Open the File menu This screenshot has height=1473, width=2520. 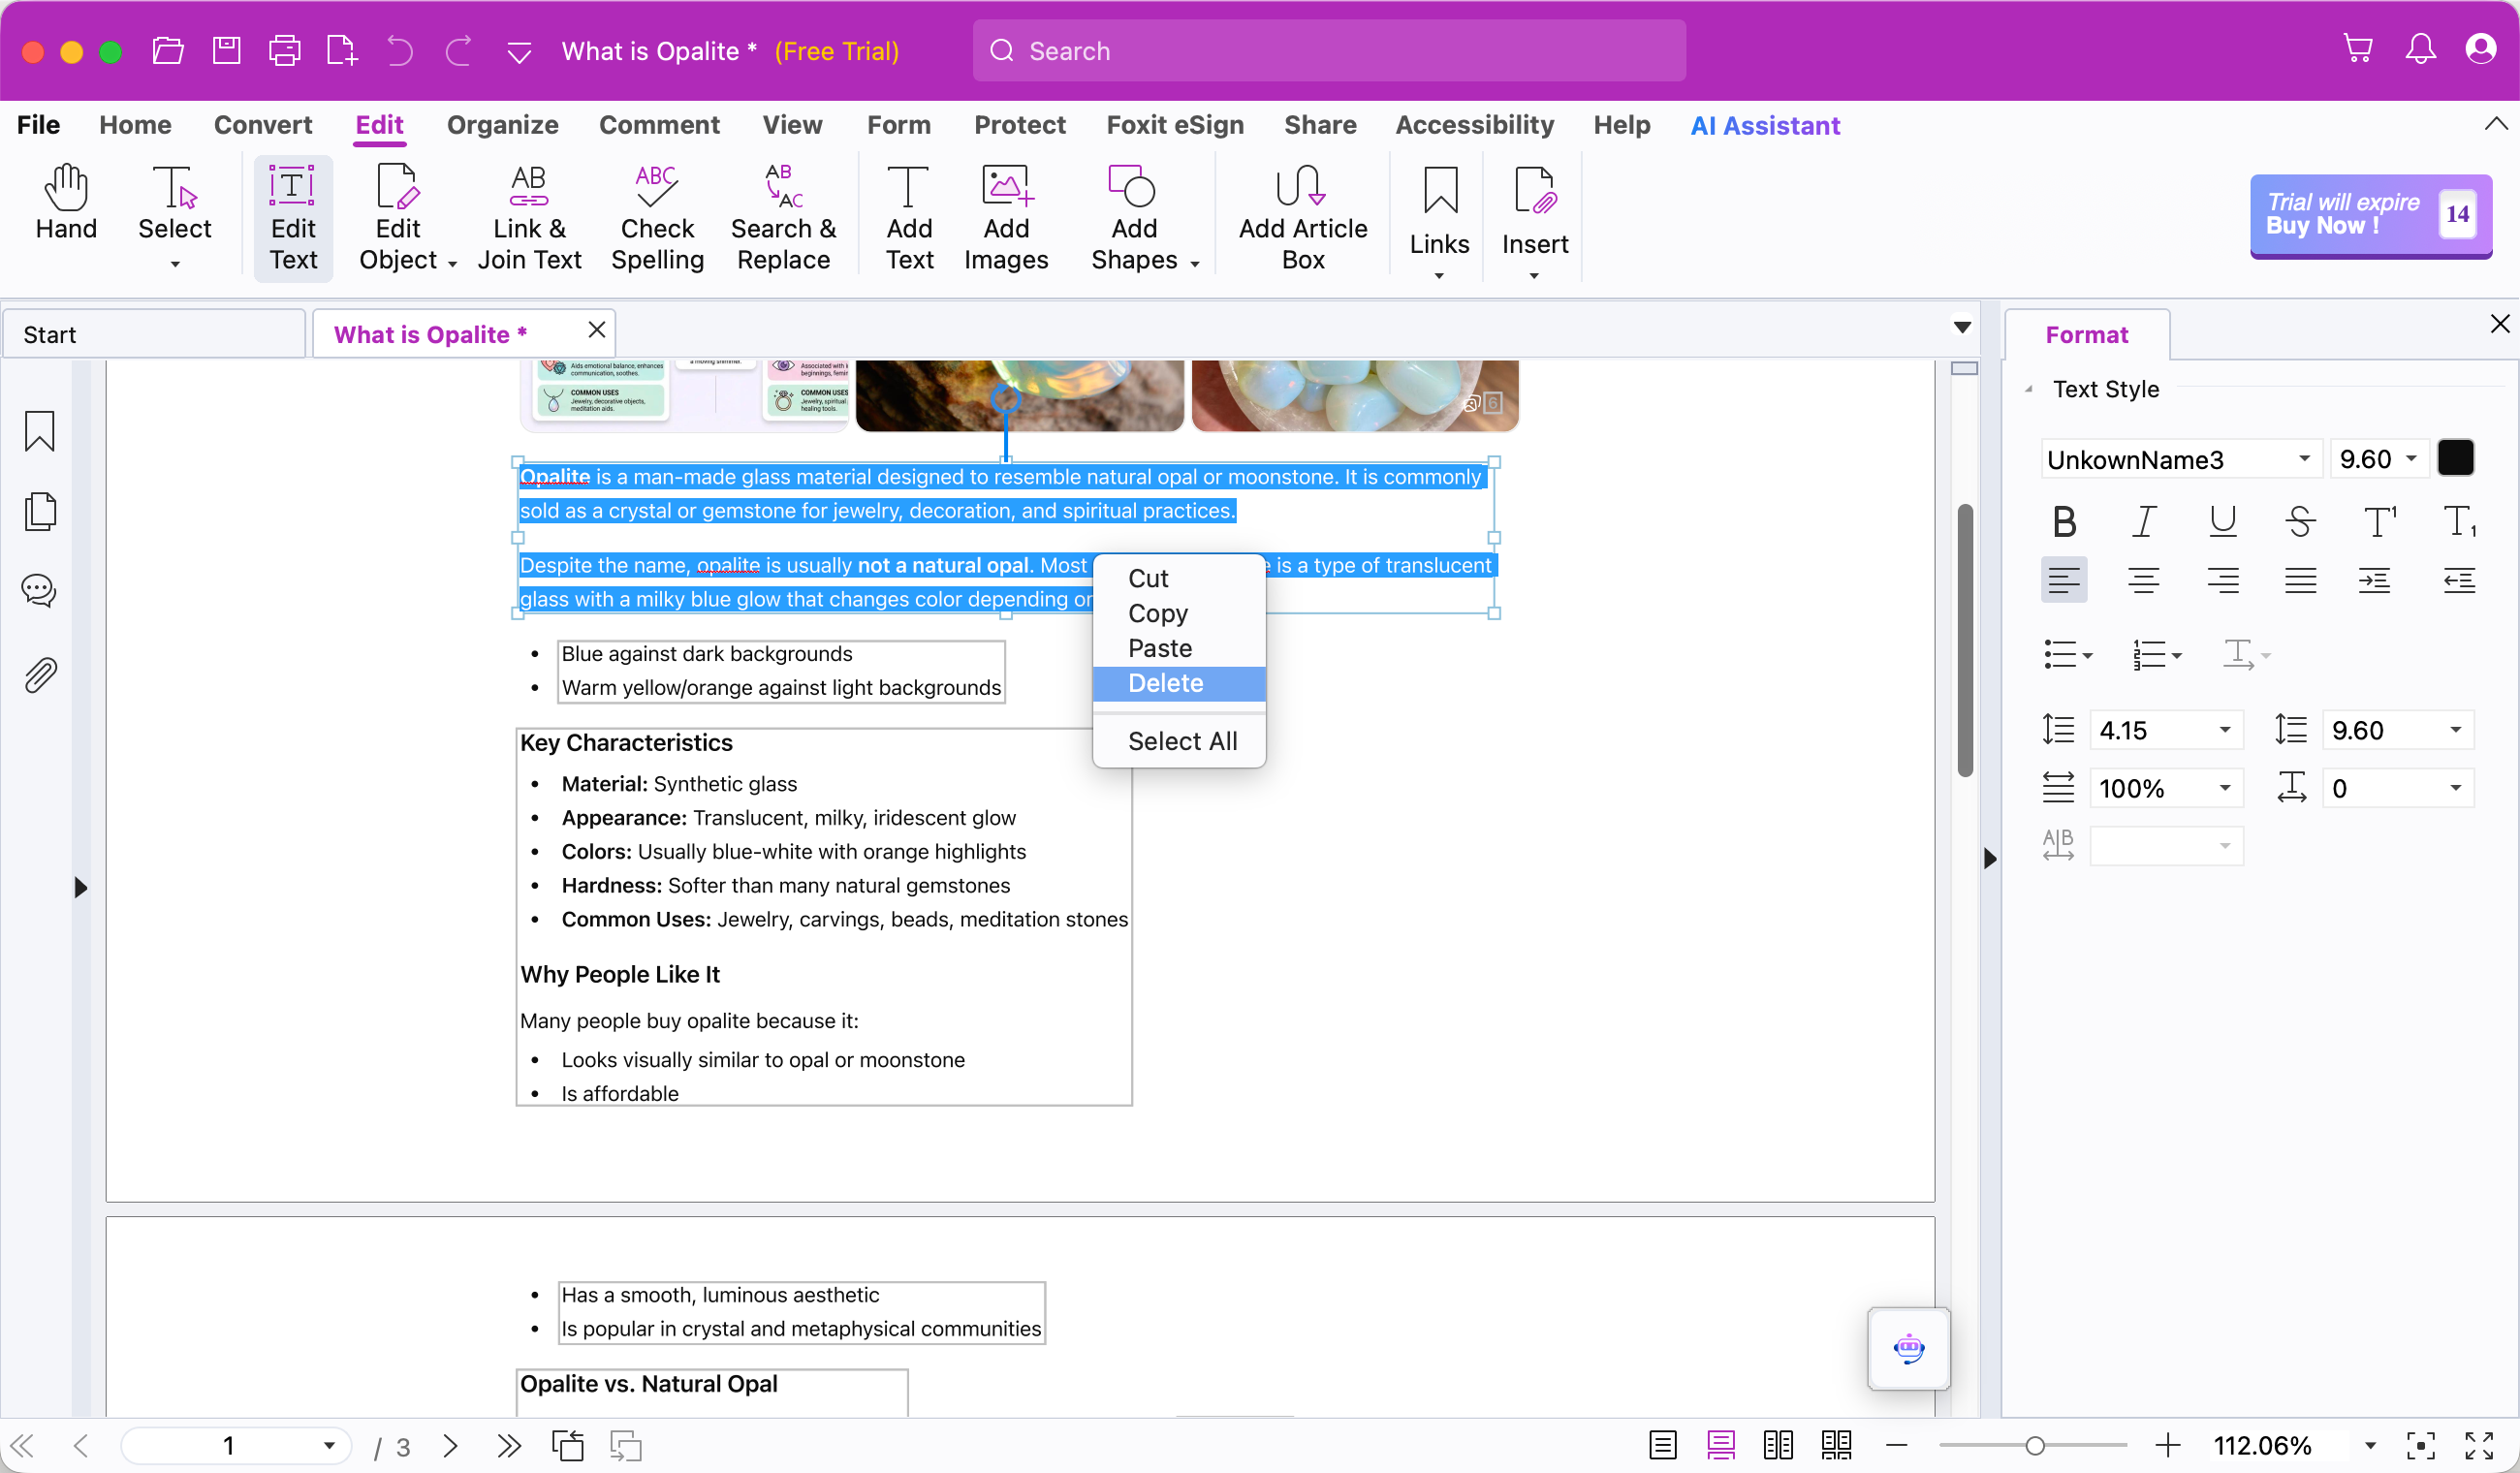[38, 125]
